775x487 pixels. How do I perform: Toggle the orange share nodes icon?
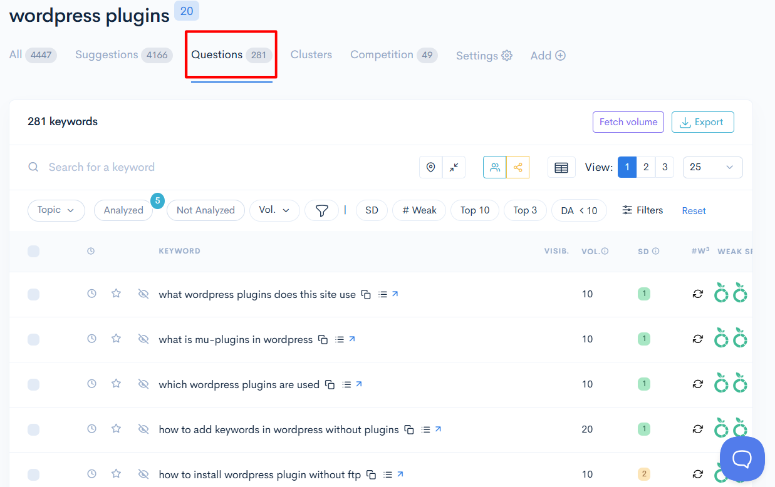518,167
